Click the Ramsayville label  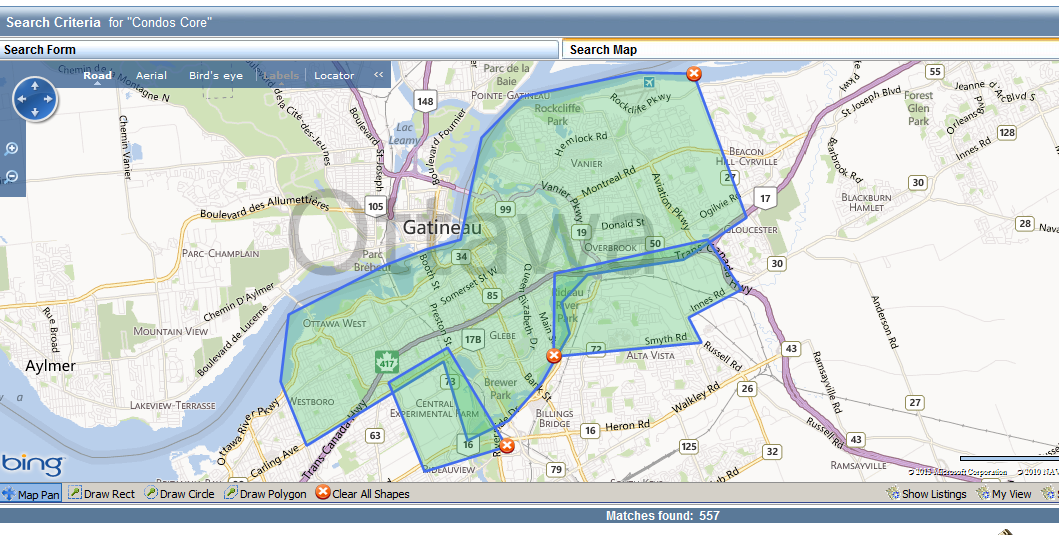coord(858,465)
